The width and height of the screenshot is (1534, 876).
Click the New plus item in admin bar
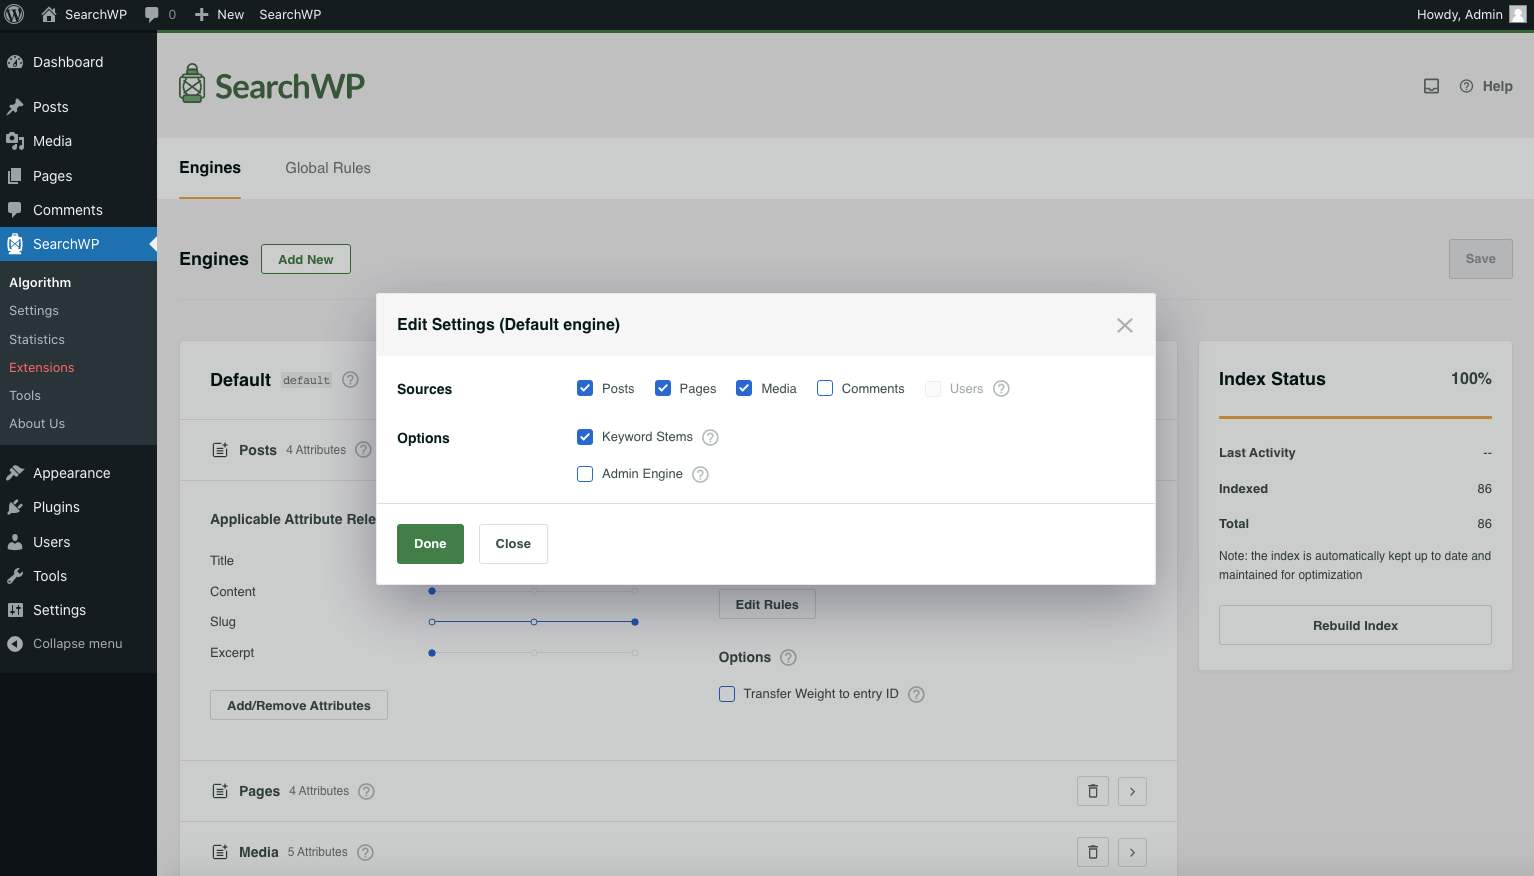click(219, 14)
